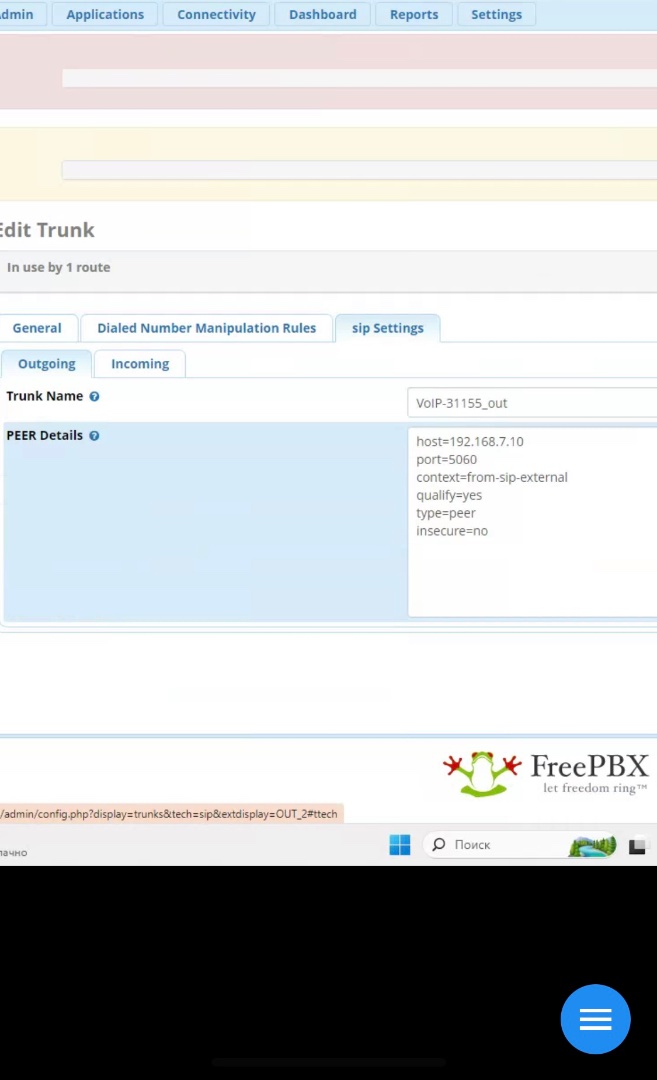The image size is (657, 1080).
Task: Click the 'port=5060' line
Action: [x=446, y=459]
